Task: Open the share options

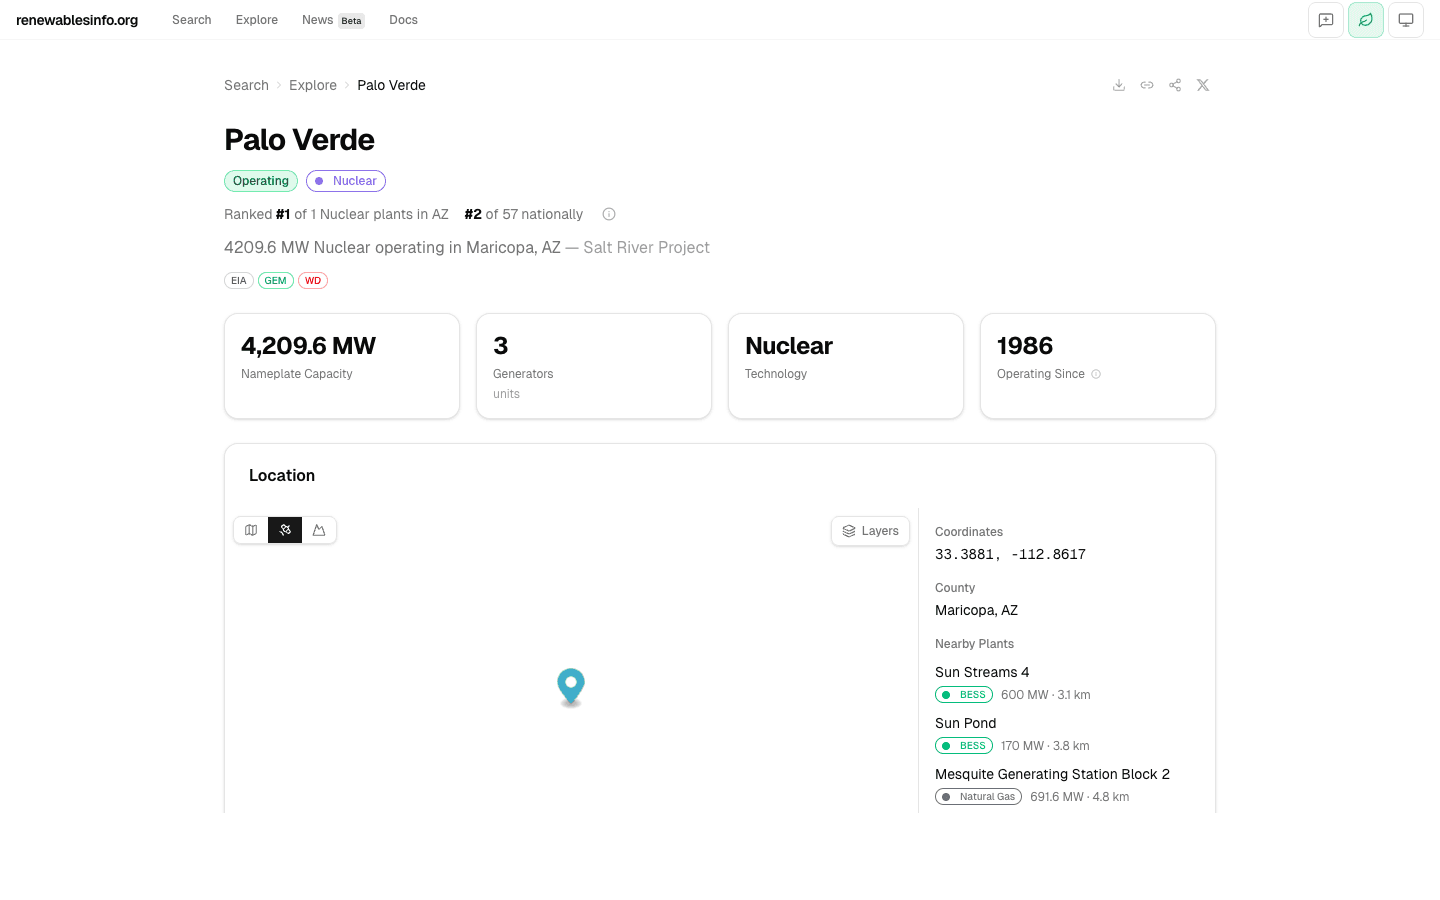Action: tap(1175, 85)
